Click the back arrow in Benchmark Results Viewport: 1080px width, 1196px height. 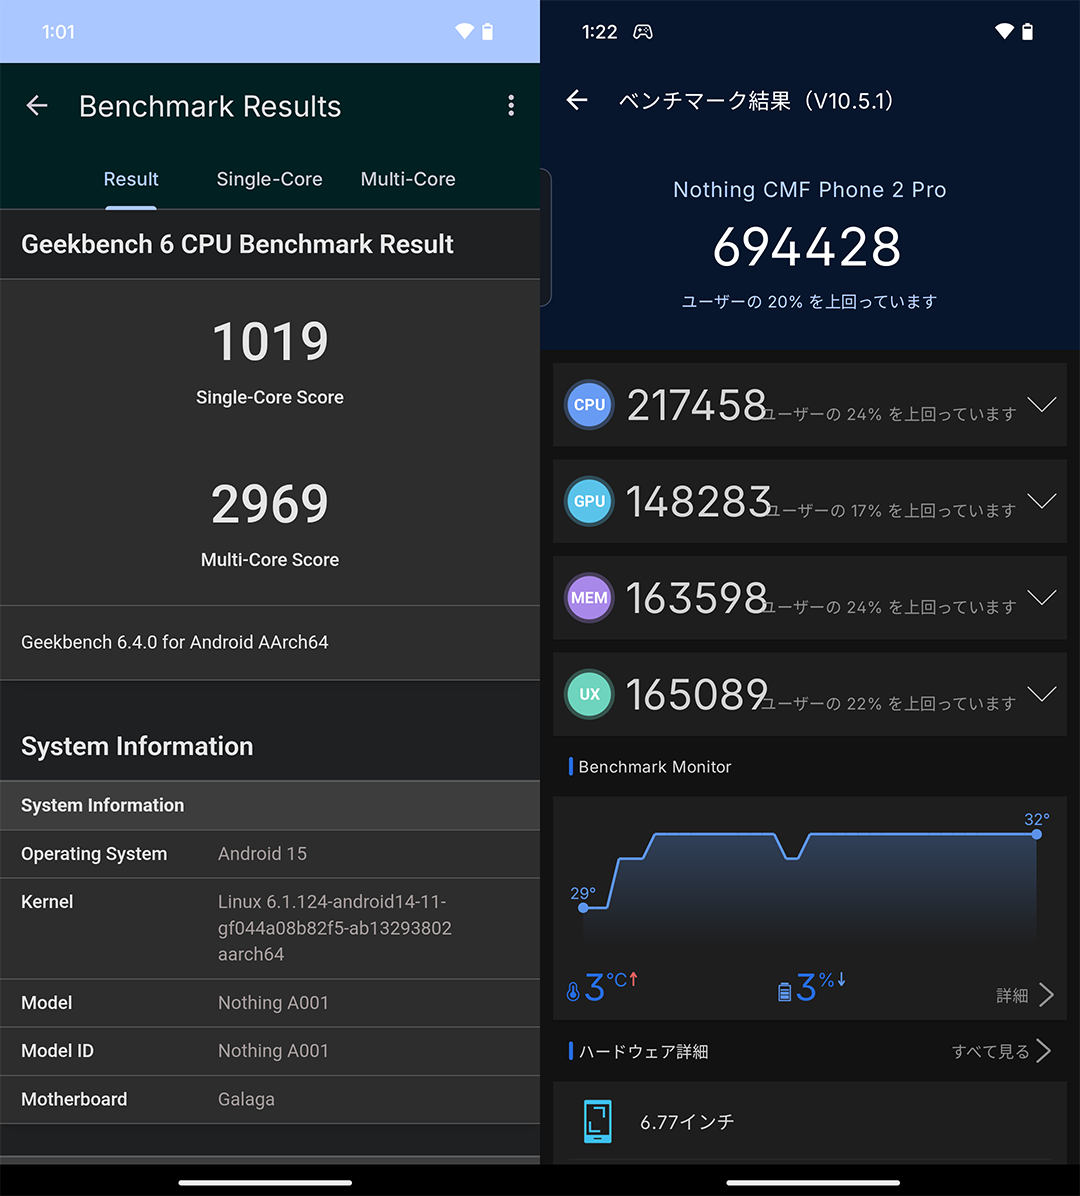pyautogui.click(x=36, y=105)
